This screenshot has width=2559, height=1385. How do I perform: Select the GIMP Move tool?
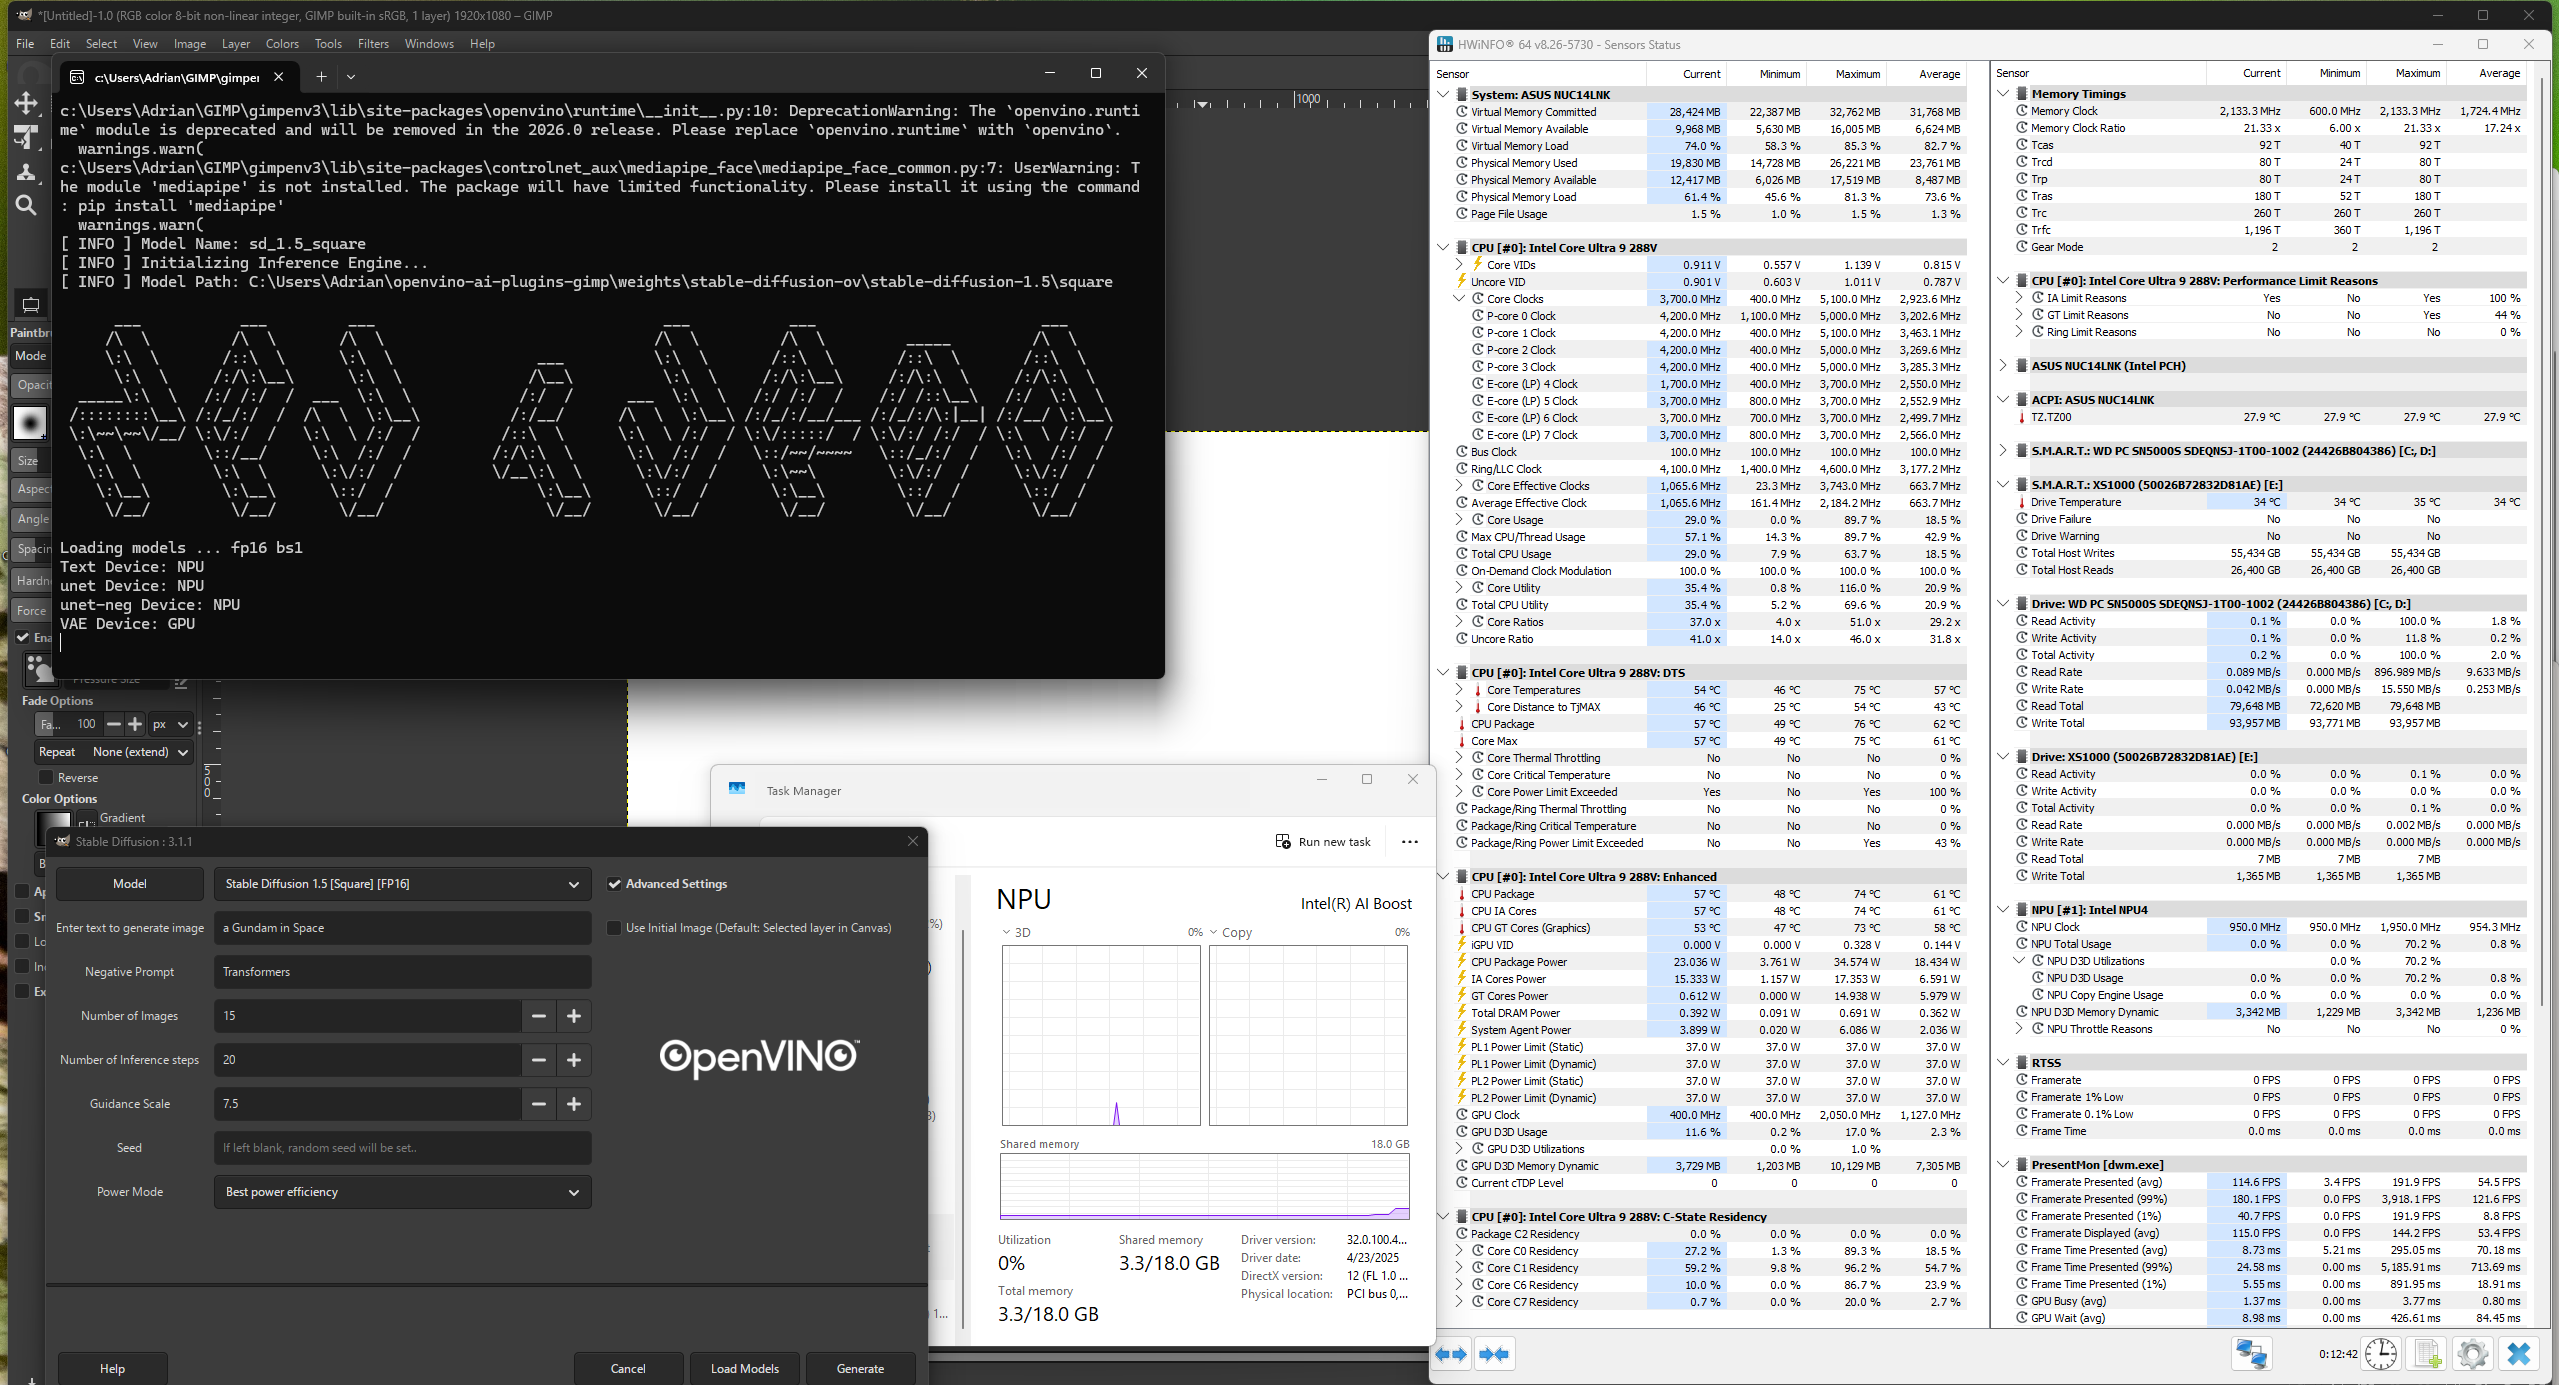pyautogui.click(x=26, y=103)
